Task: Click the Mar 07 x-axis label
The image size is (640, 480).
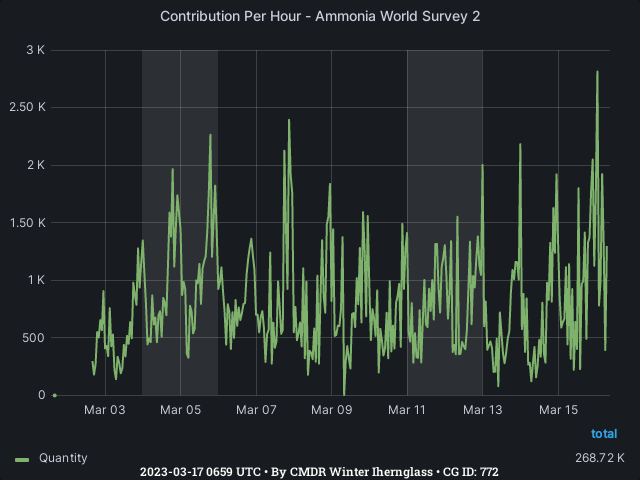Action: click(x=256, y=410)
